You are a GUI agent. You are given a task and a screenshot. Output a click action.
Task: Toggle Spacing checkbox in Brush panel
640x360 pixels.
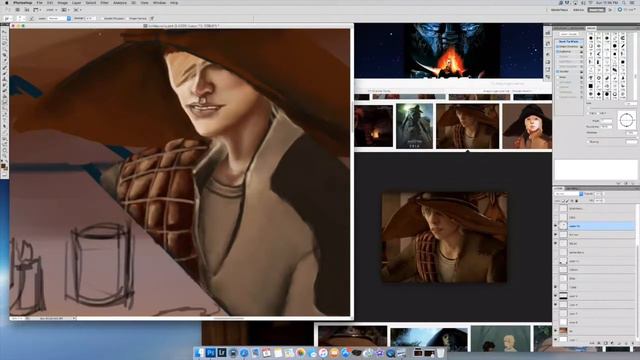(x=588, y=142)
